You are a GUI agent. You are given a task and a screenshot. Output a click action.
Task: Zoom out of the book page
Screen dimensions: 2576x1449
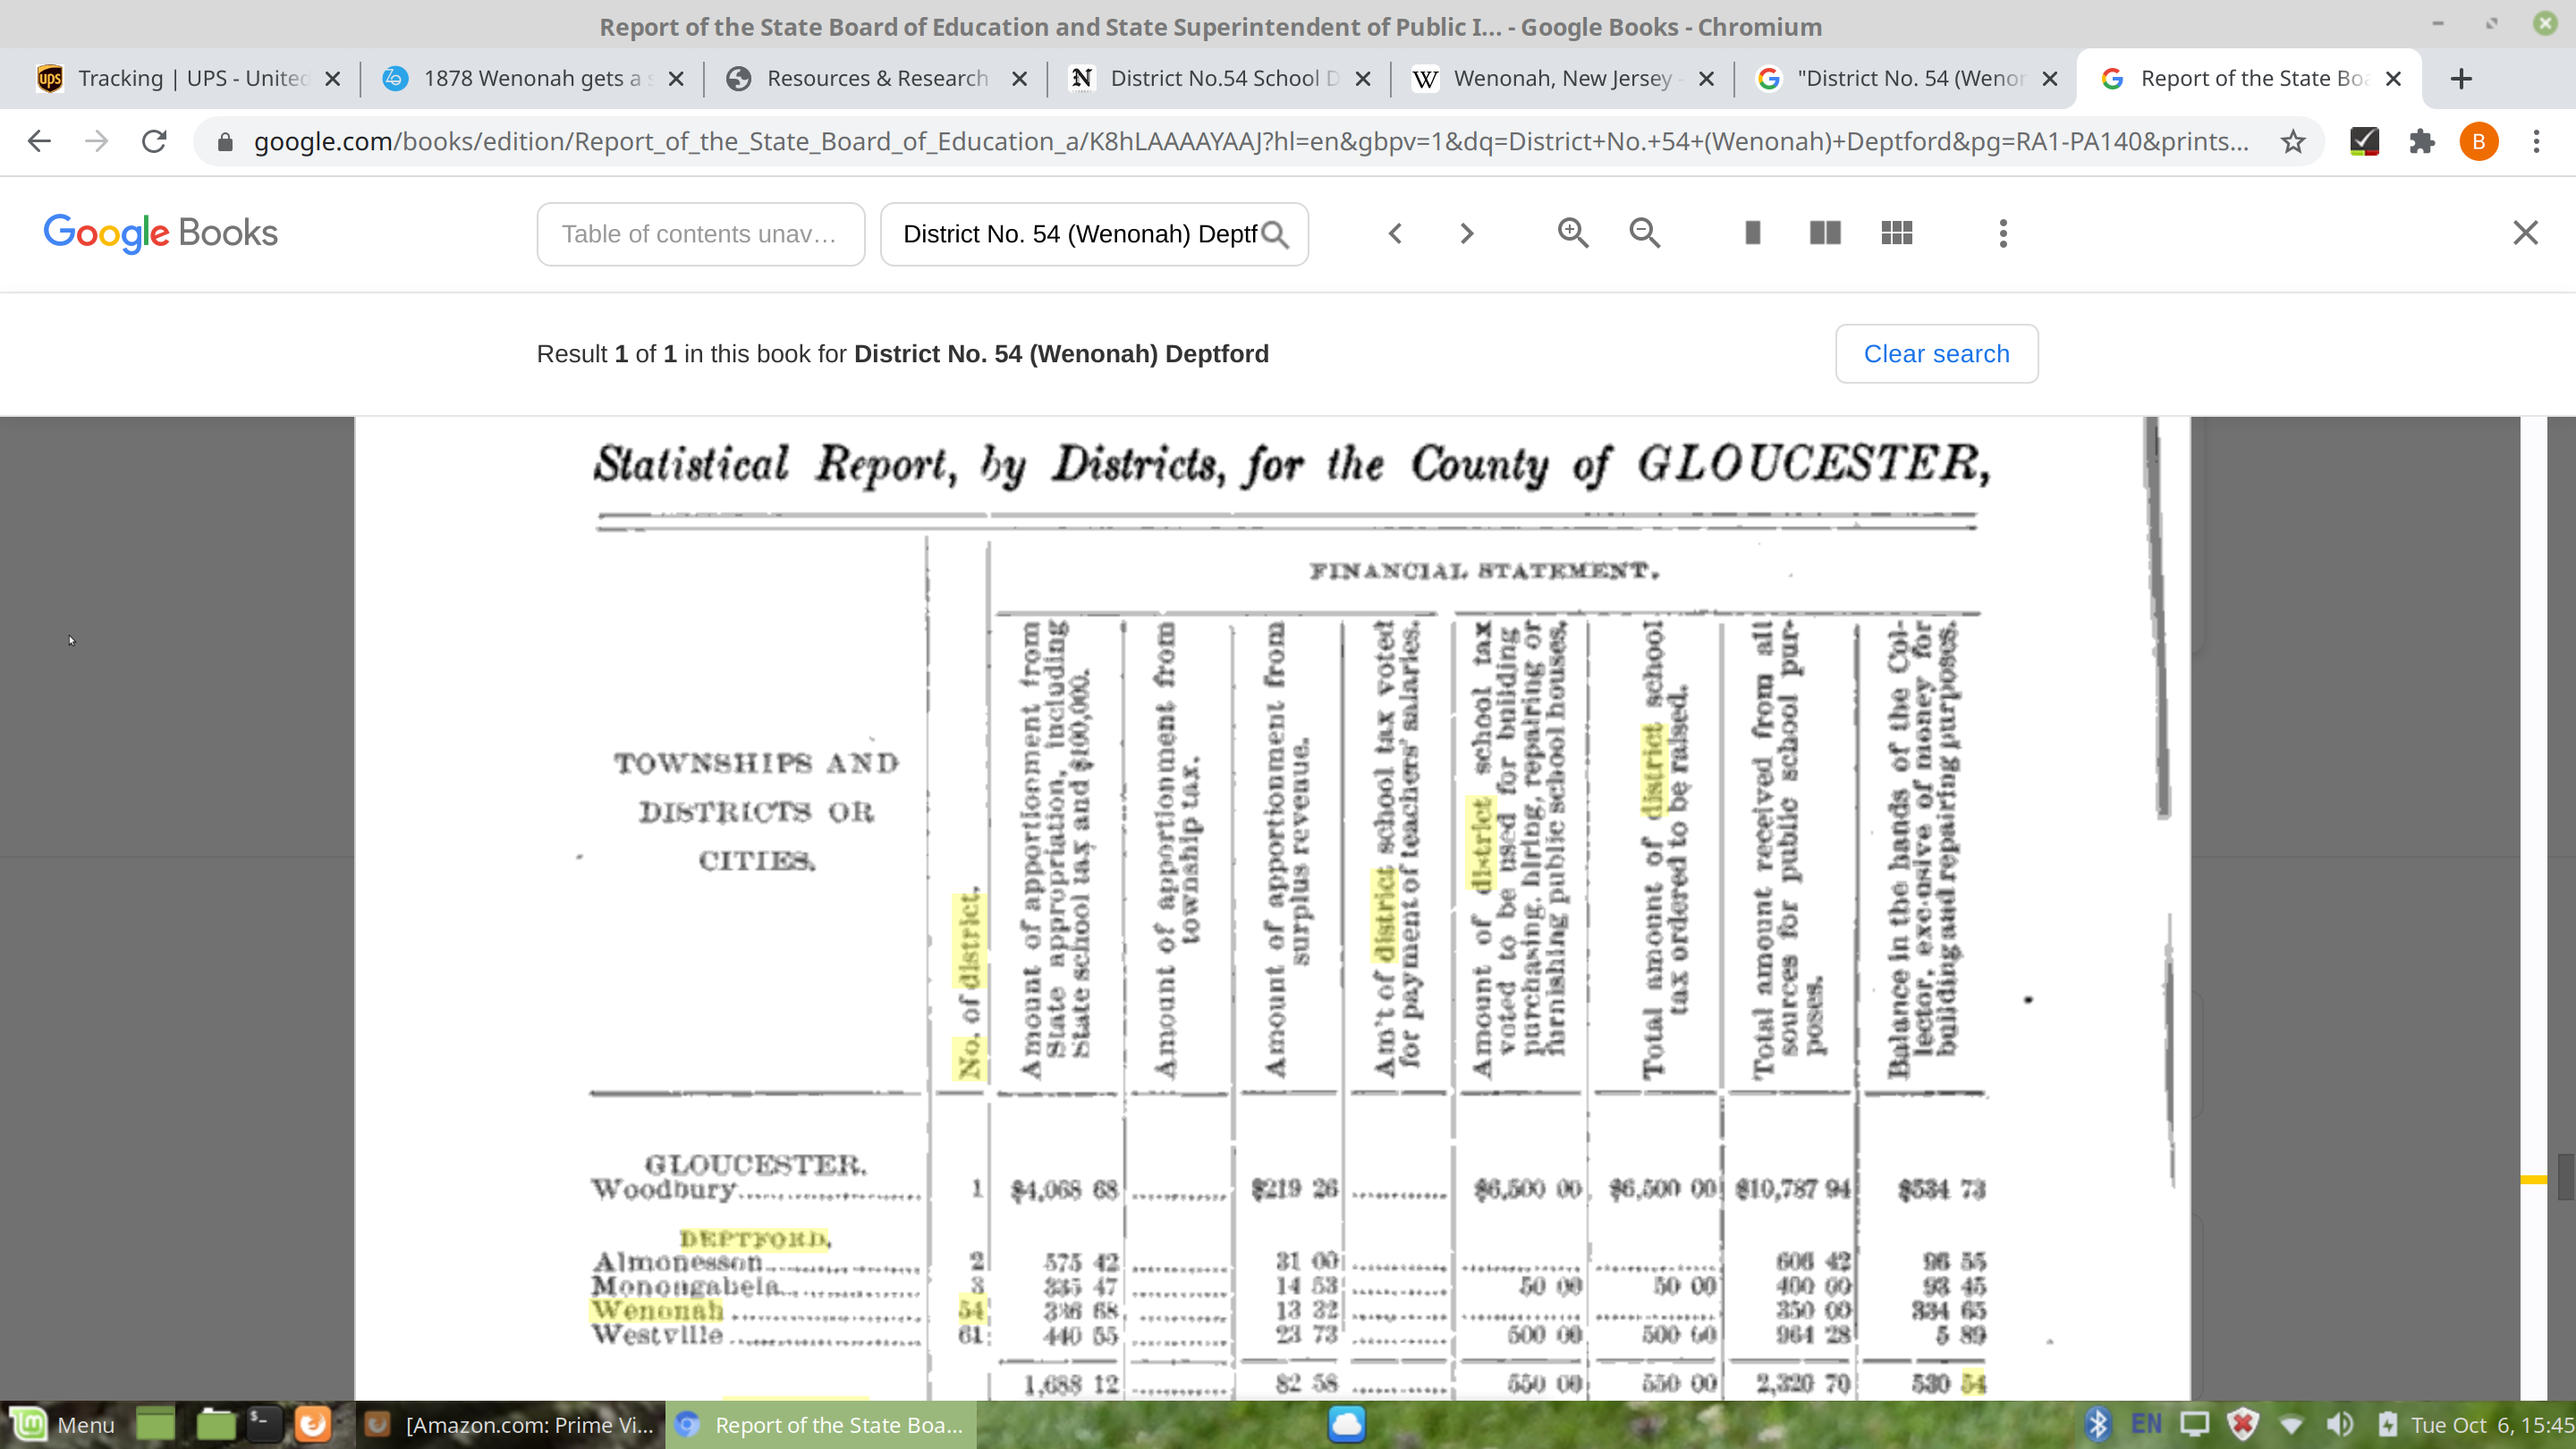1645,233
